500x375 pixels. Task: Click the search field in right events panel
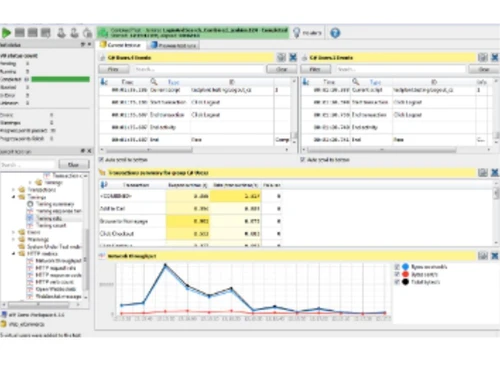click(401, 69)
